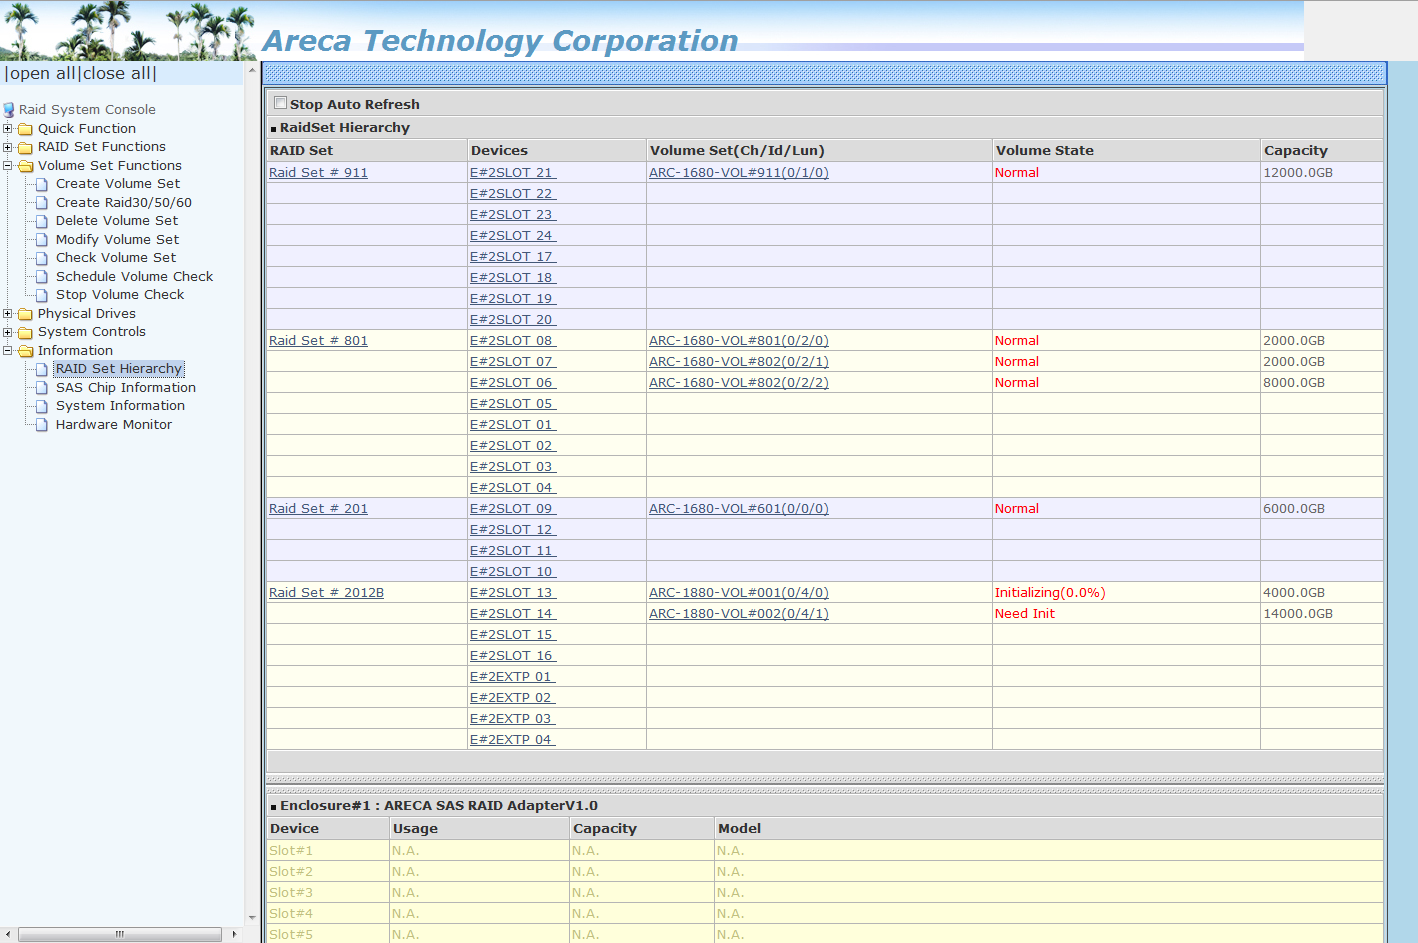Viewport: 1418px width, 943px height.
Task: Click the Hardware Monitor page icon
Action: [42, 425]
